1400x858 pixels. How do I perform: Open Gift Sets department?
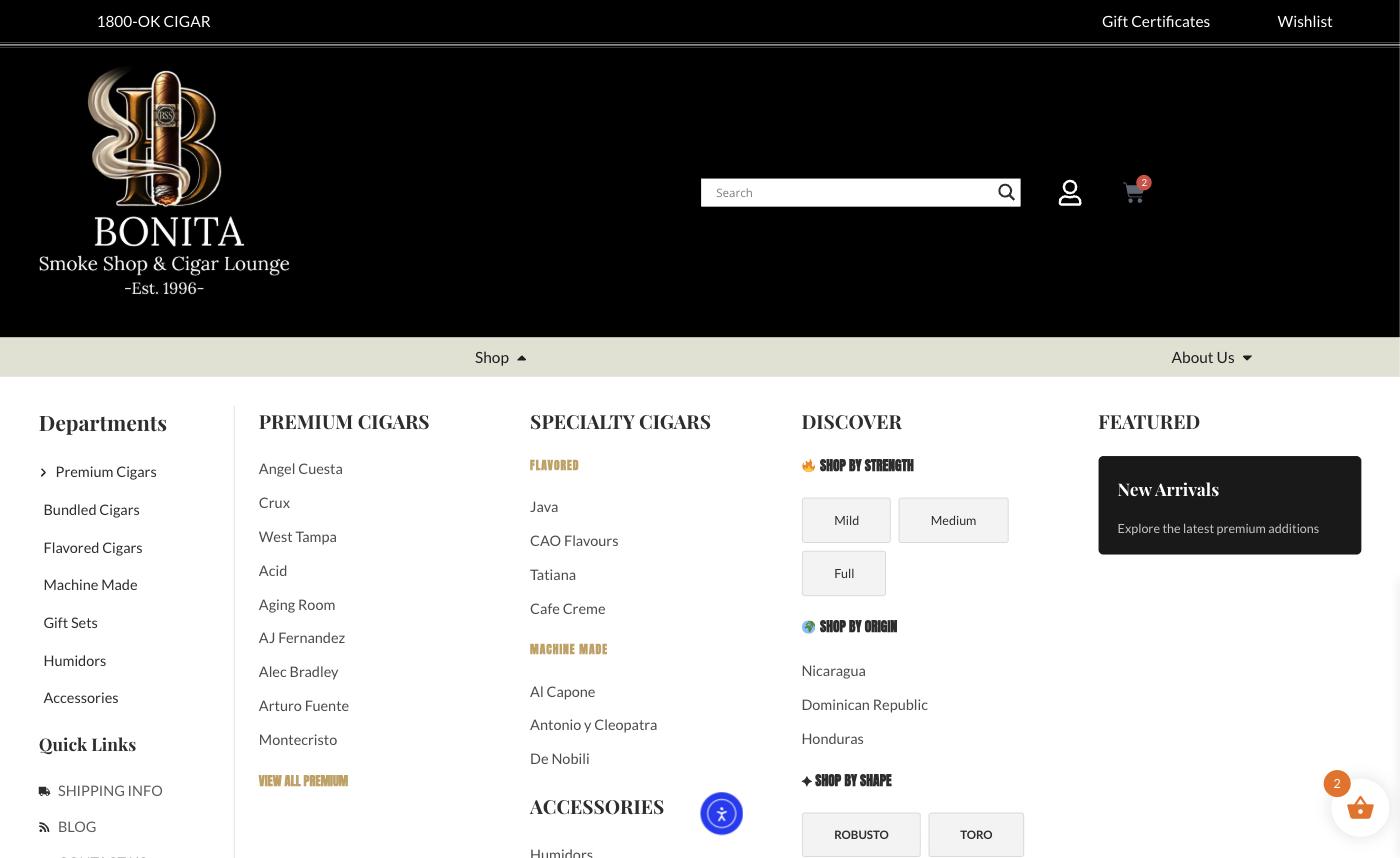point(70,623)
